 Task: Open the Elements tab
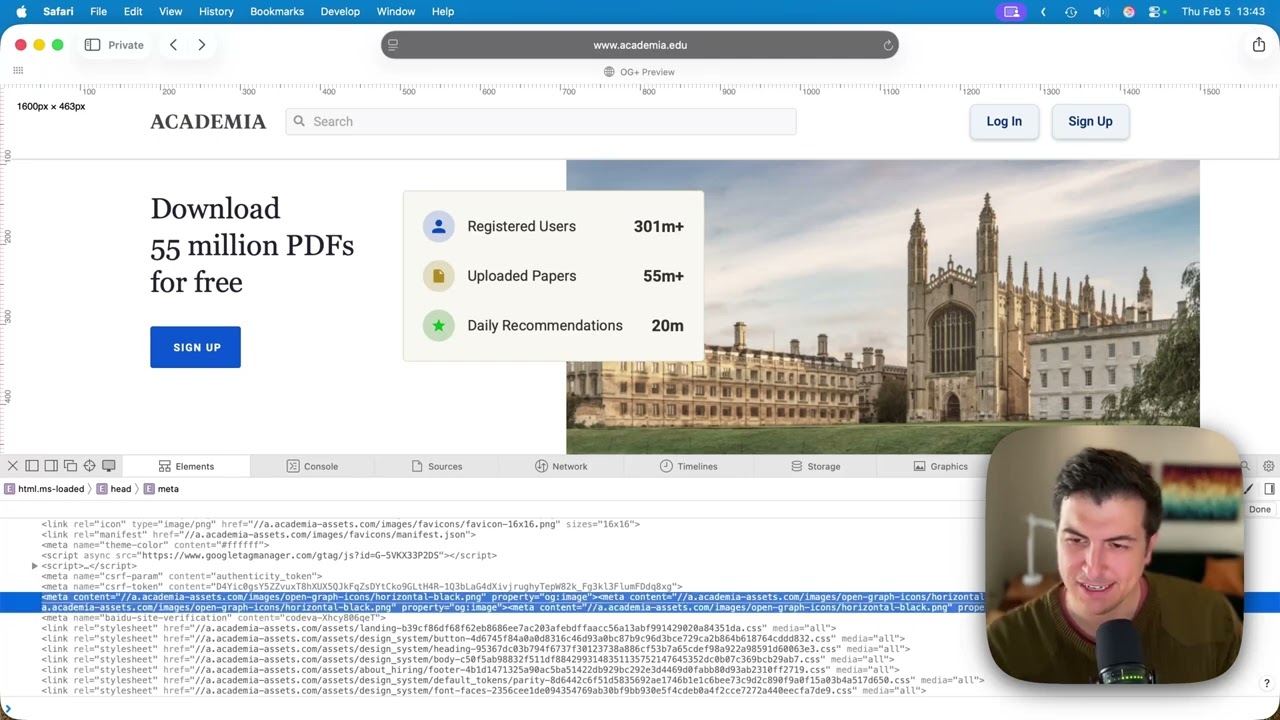tap(187, 466)
